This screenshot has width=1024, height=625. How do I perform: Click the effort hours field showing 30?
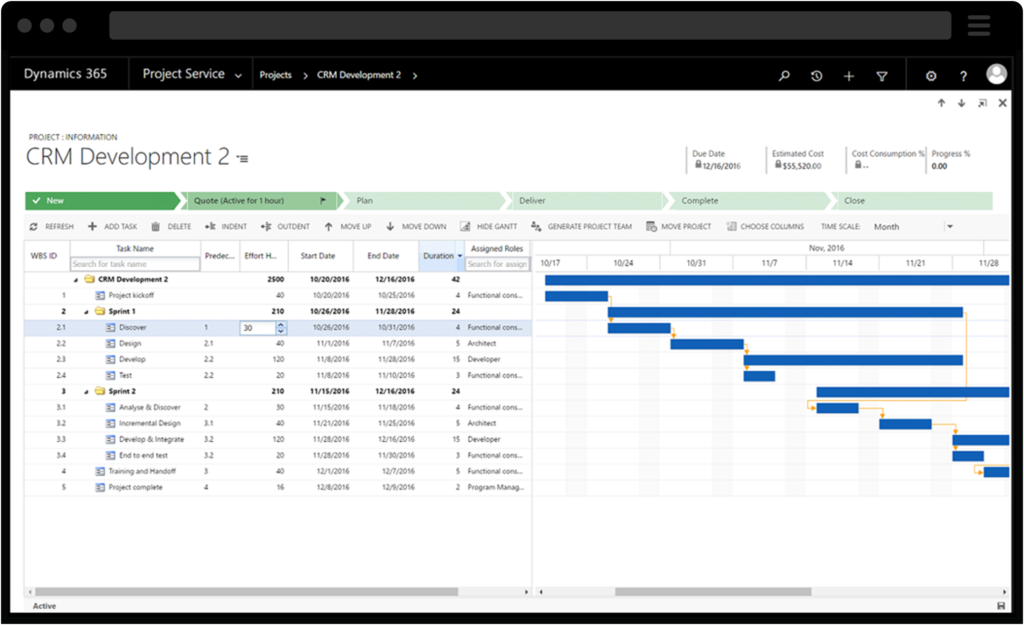pyautogui.click(x=257, y=328)
